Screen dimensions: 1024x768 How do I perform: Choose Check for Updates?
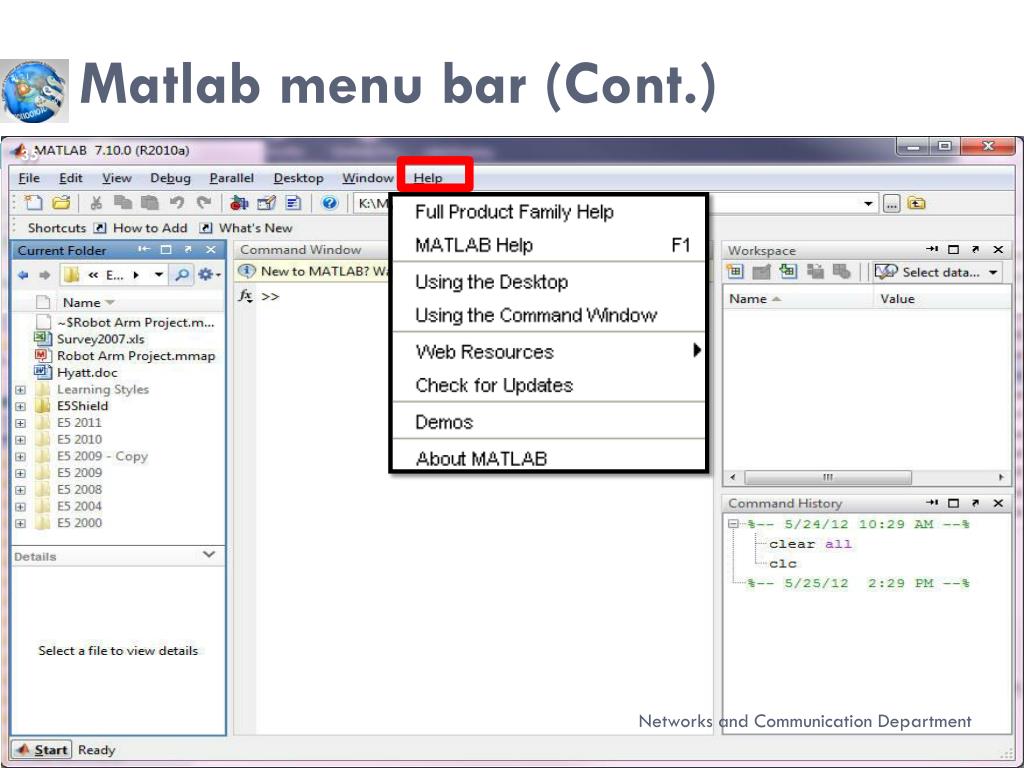click(x=549, y=385)
